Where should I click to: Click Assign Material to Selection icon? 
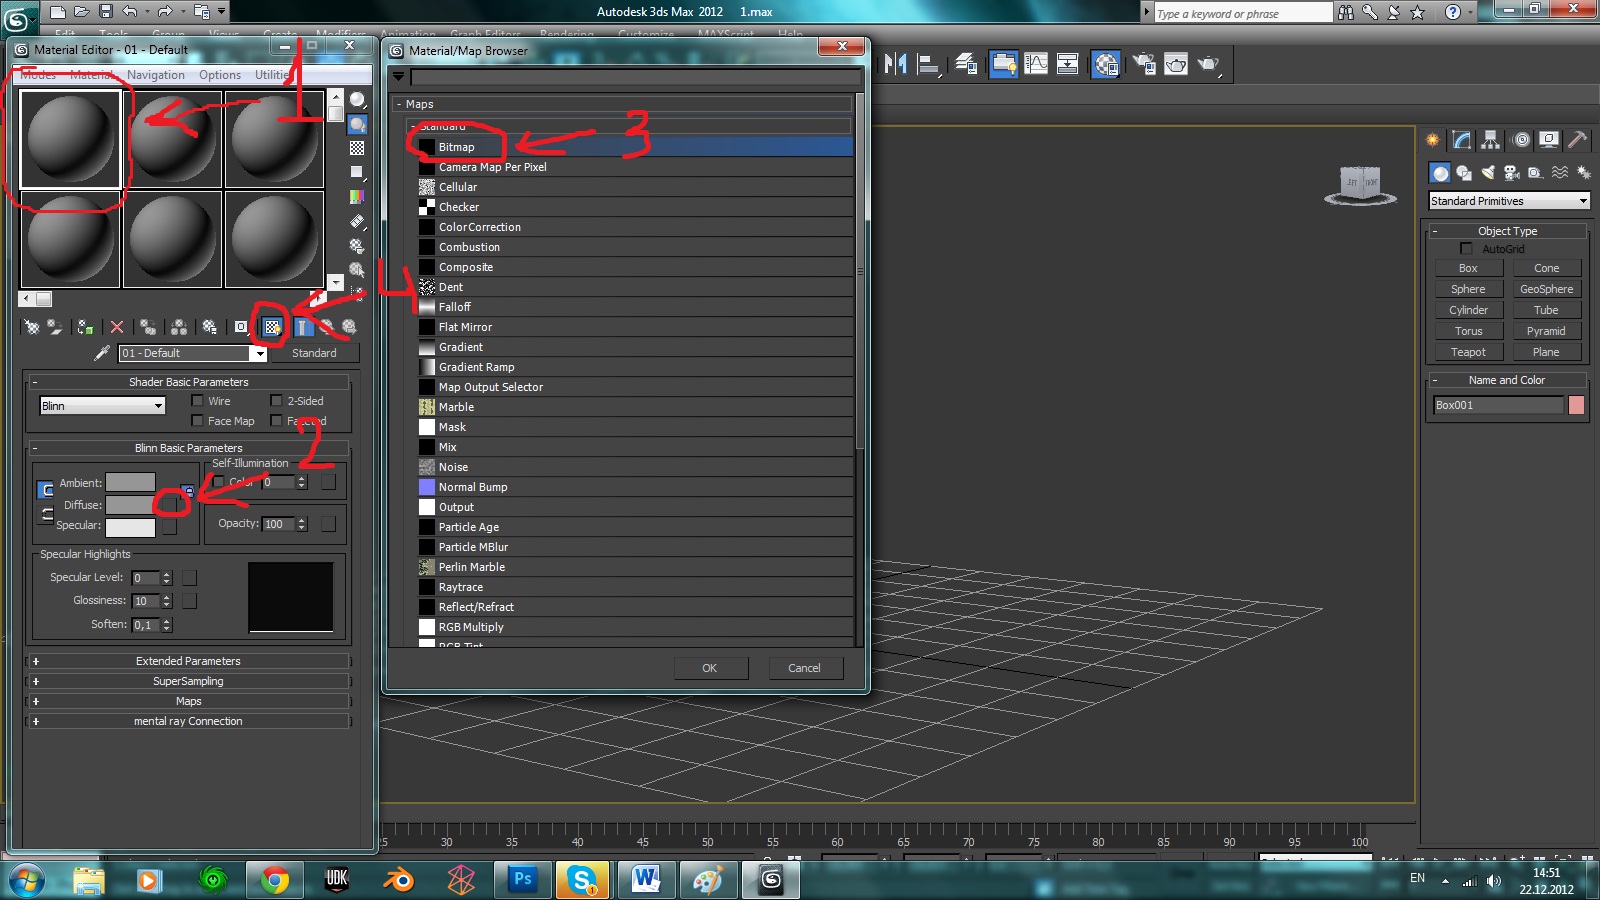tap(85, 327)
